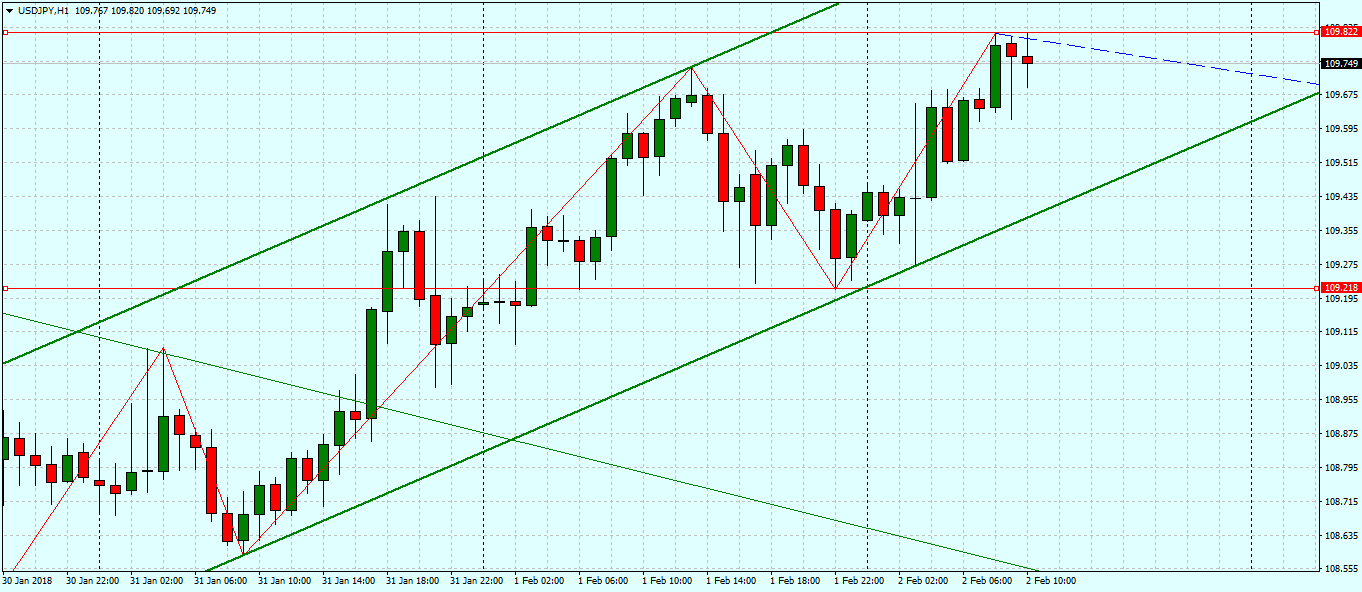This screenshot has width=1362, height=592.
Task: Click the black 109.749 current price label
Action: coord(1340,64)
